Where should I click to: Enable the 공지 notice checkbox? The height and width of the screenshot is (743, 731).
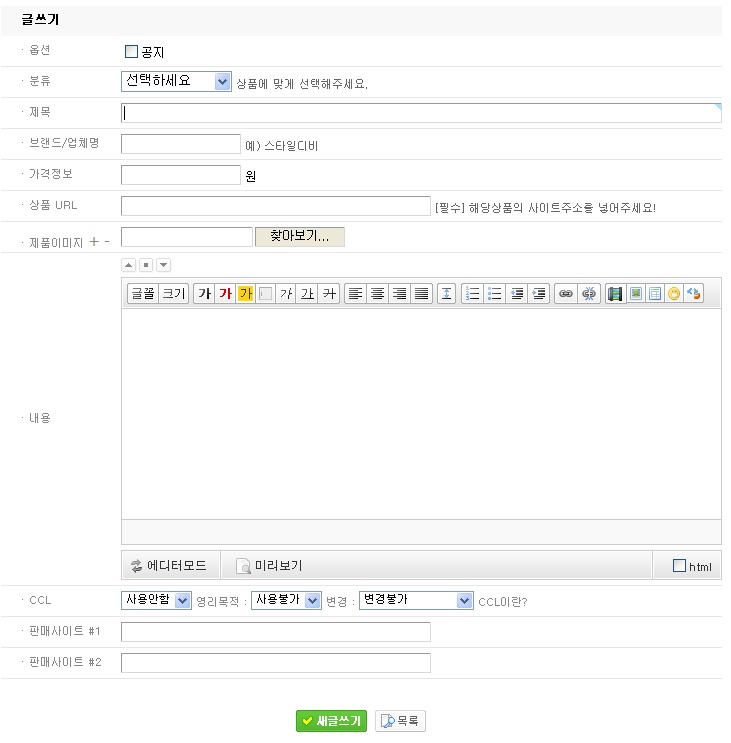(131, 51)
